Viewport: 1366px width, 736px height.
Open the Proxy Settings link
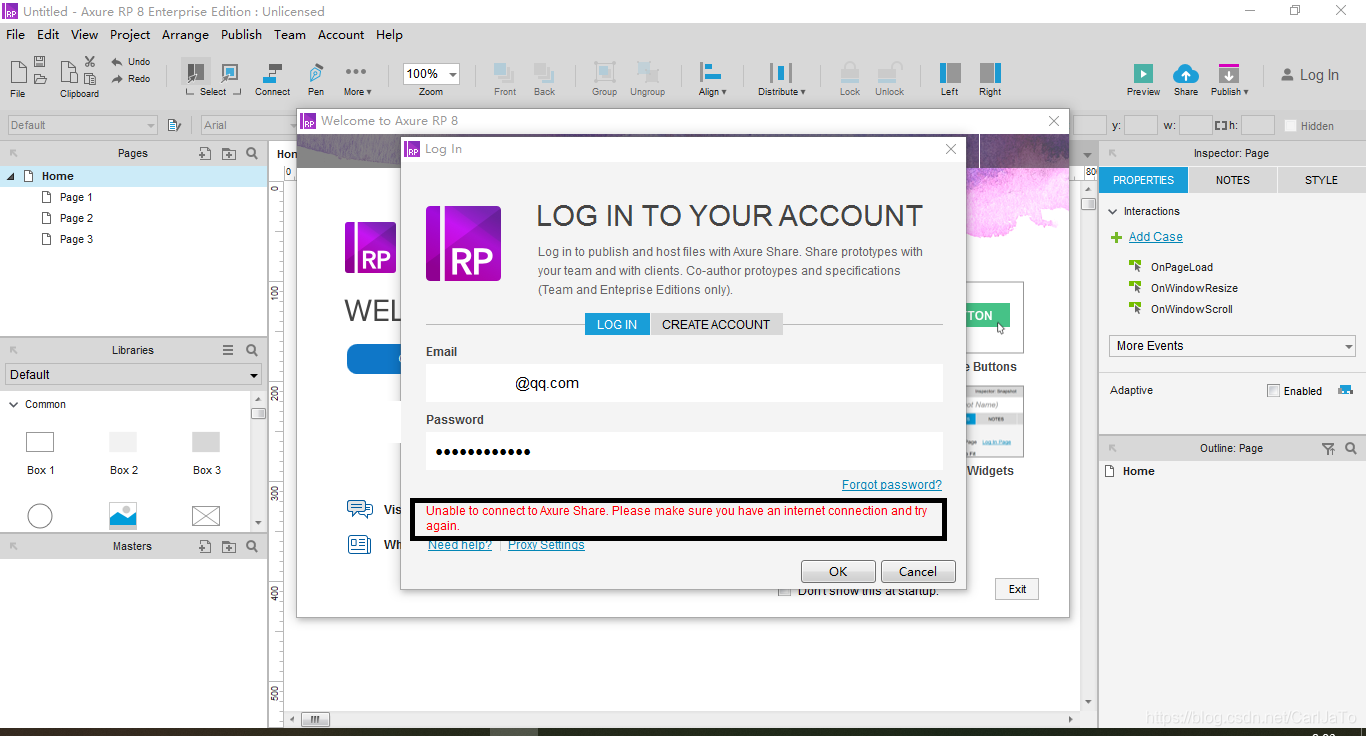[x=546, y=545]
